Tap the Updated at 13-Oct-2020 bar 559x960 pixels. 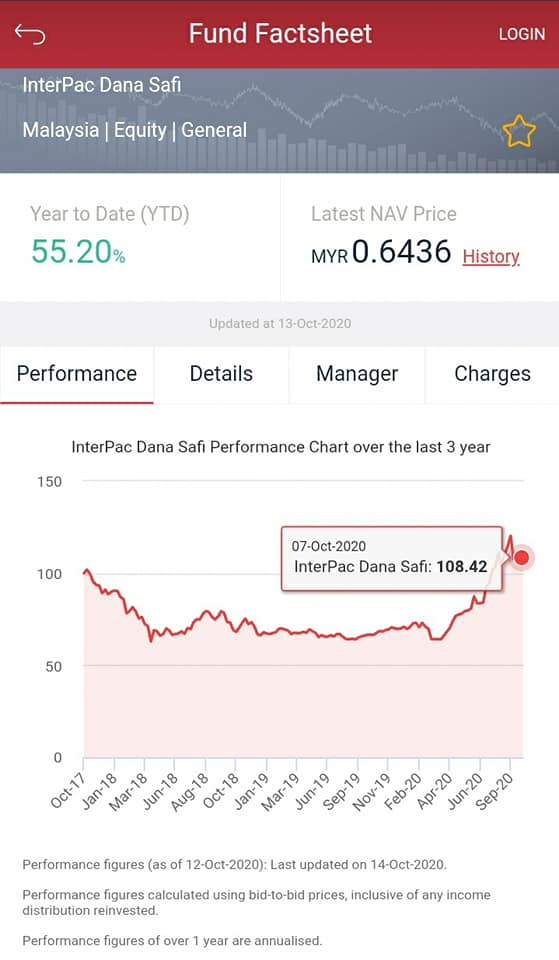[x=280, y=324]
